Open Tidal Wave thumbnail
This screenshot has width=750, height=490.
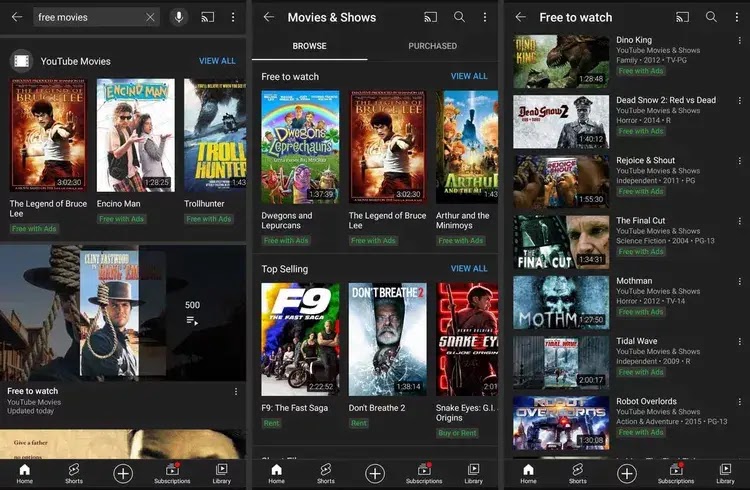561,362
